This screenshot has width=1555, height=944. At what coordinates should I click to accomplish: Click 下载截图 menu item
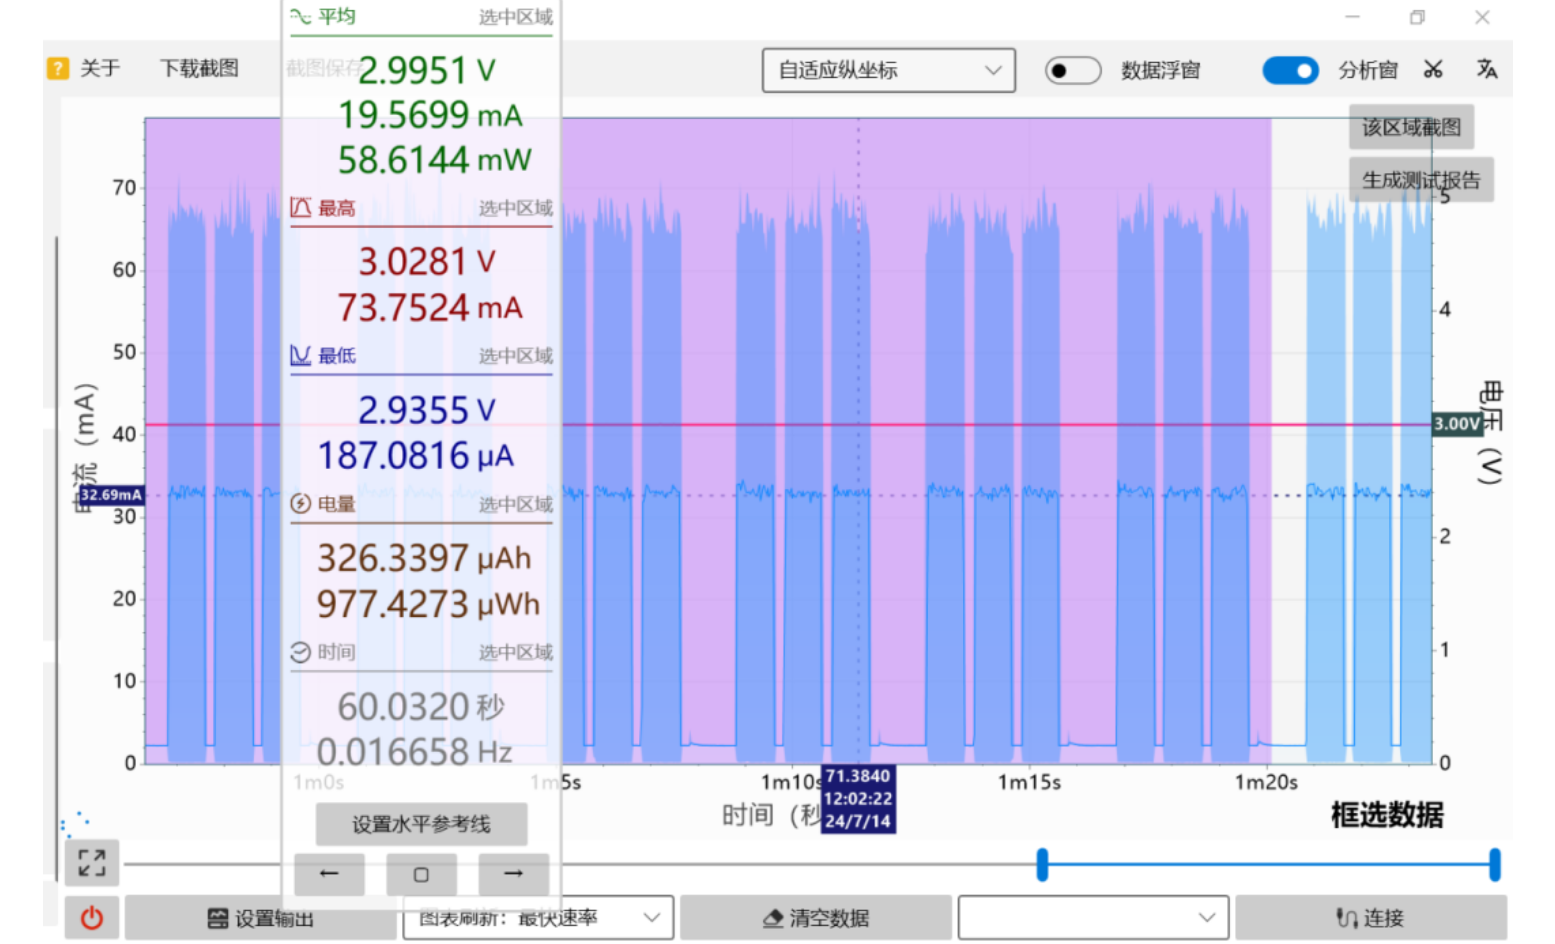tap(199, 68)
